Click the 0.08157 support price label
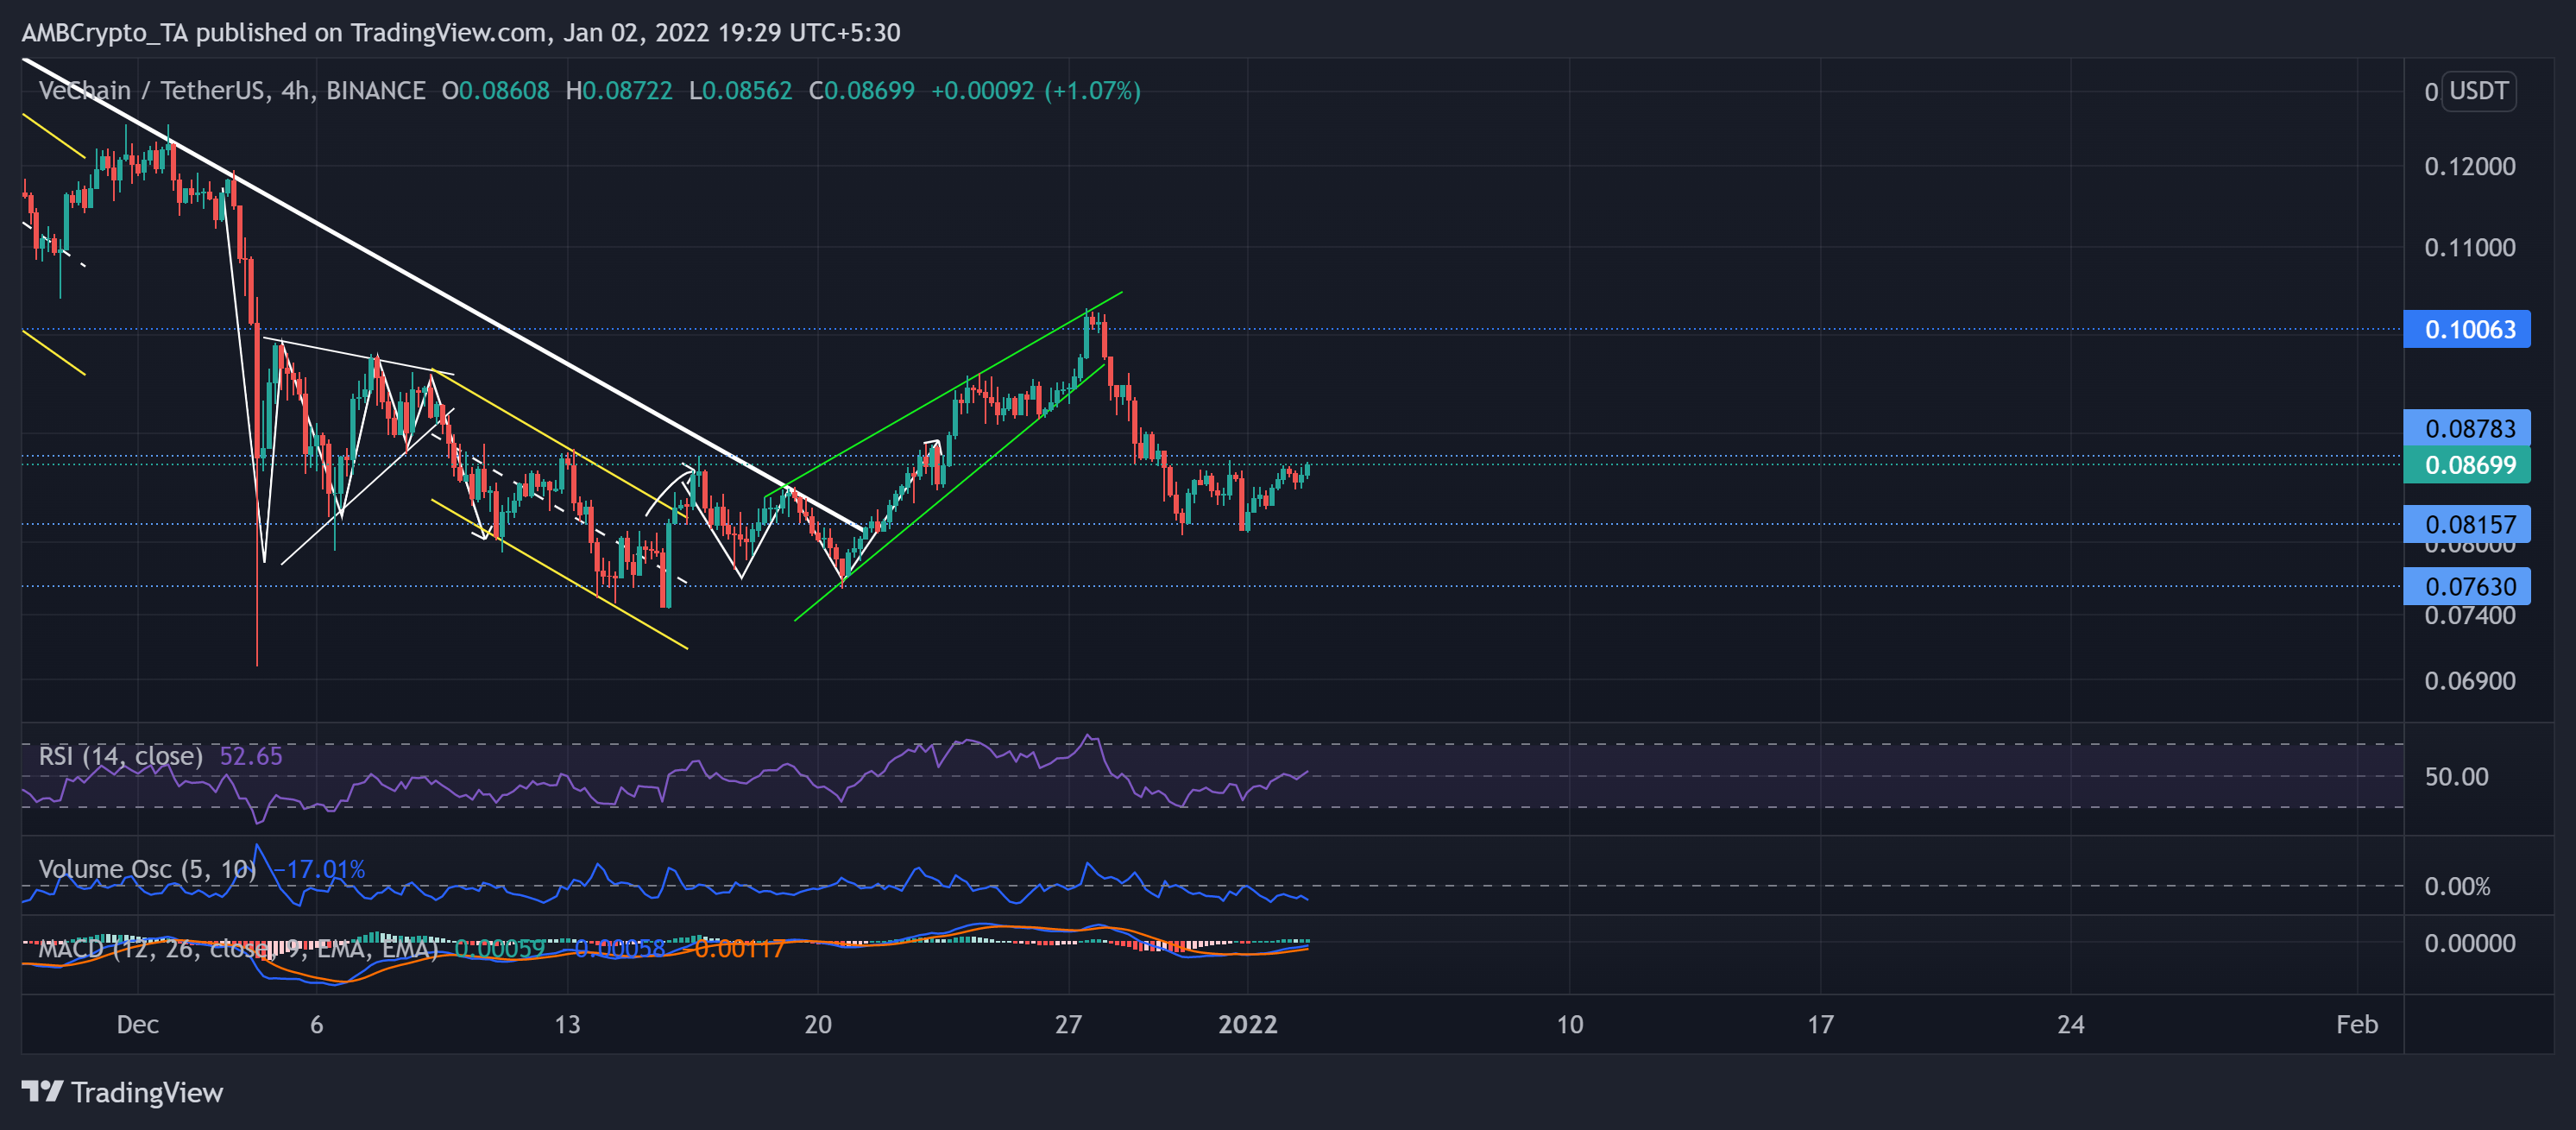The image size is (2576, 1130). pos(2467,524)
